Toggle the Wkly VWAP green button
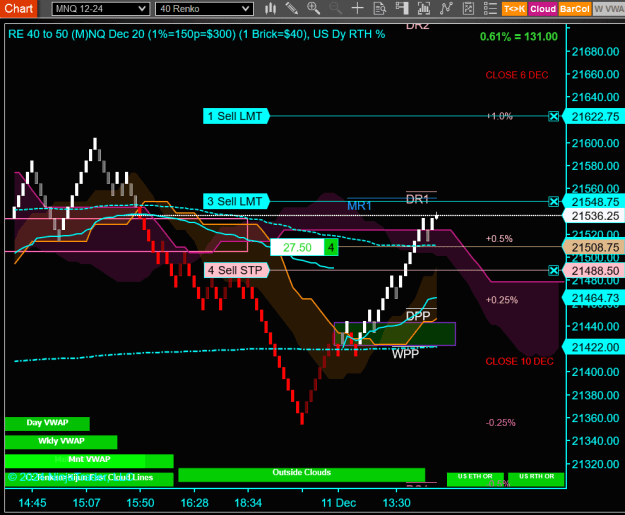 (x=61, y=442)
